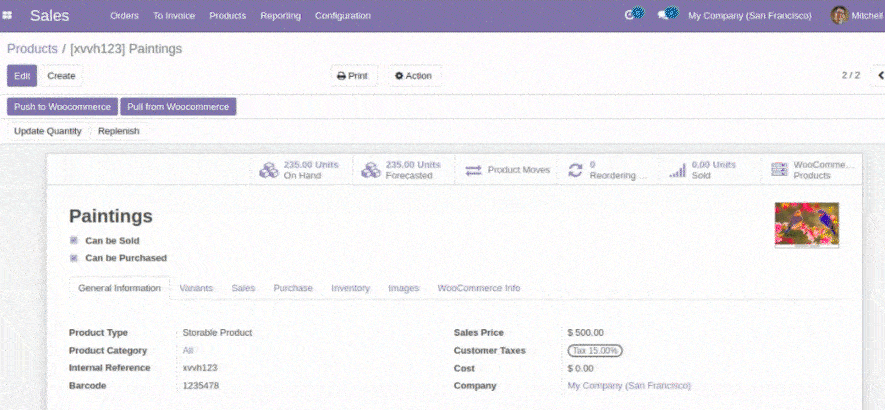
Task: Toggle the Can be Sold checkbox
Action: pos(74,241)
